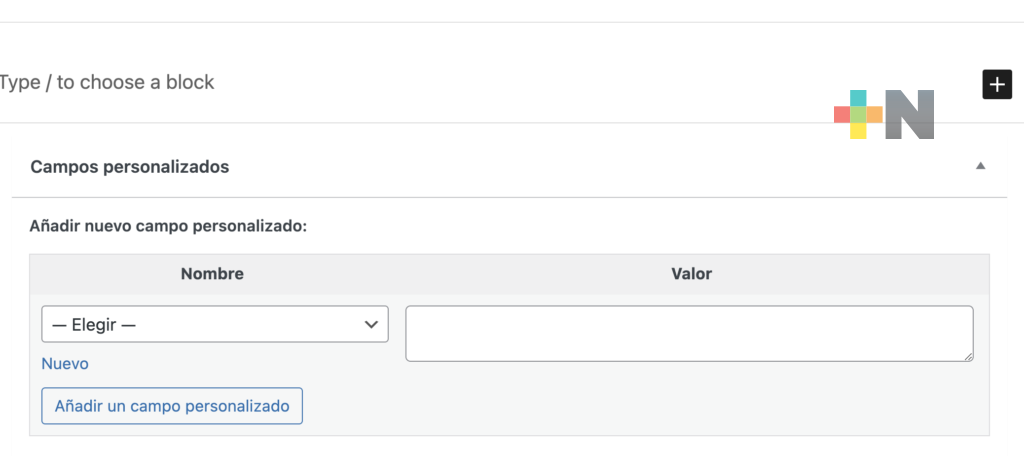This screenshot has height=456, width=1024.
Task: Click the colorful plus cross logo icon
Action: pos(858,114)
